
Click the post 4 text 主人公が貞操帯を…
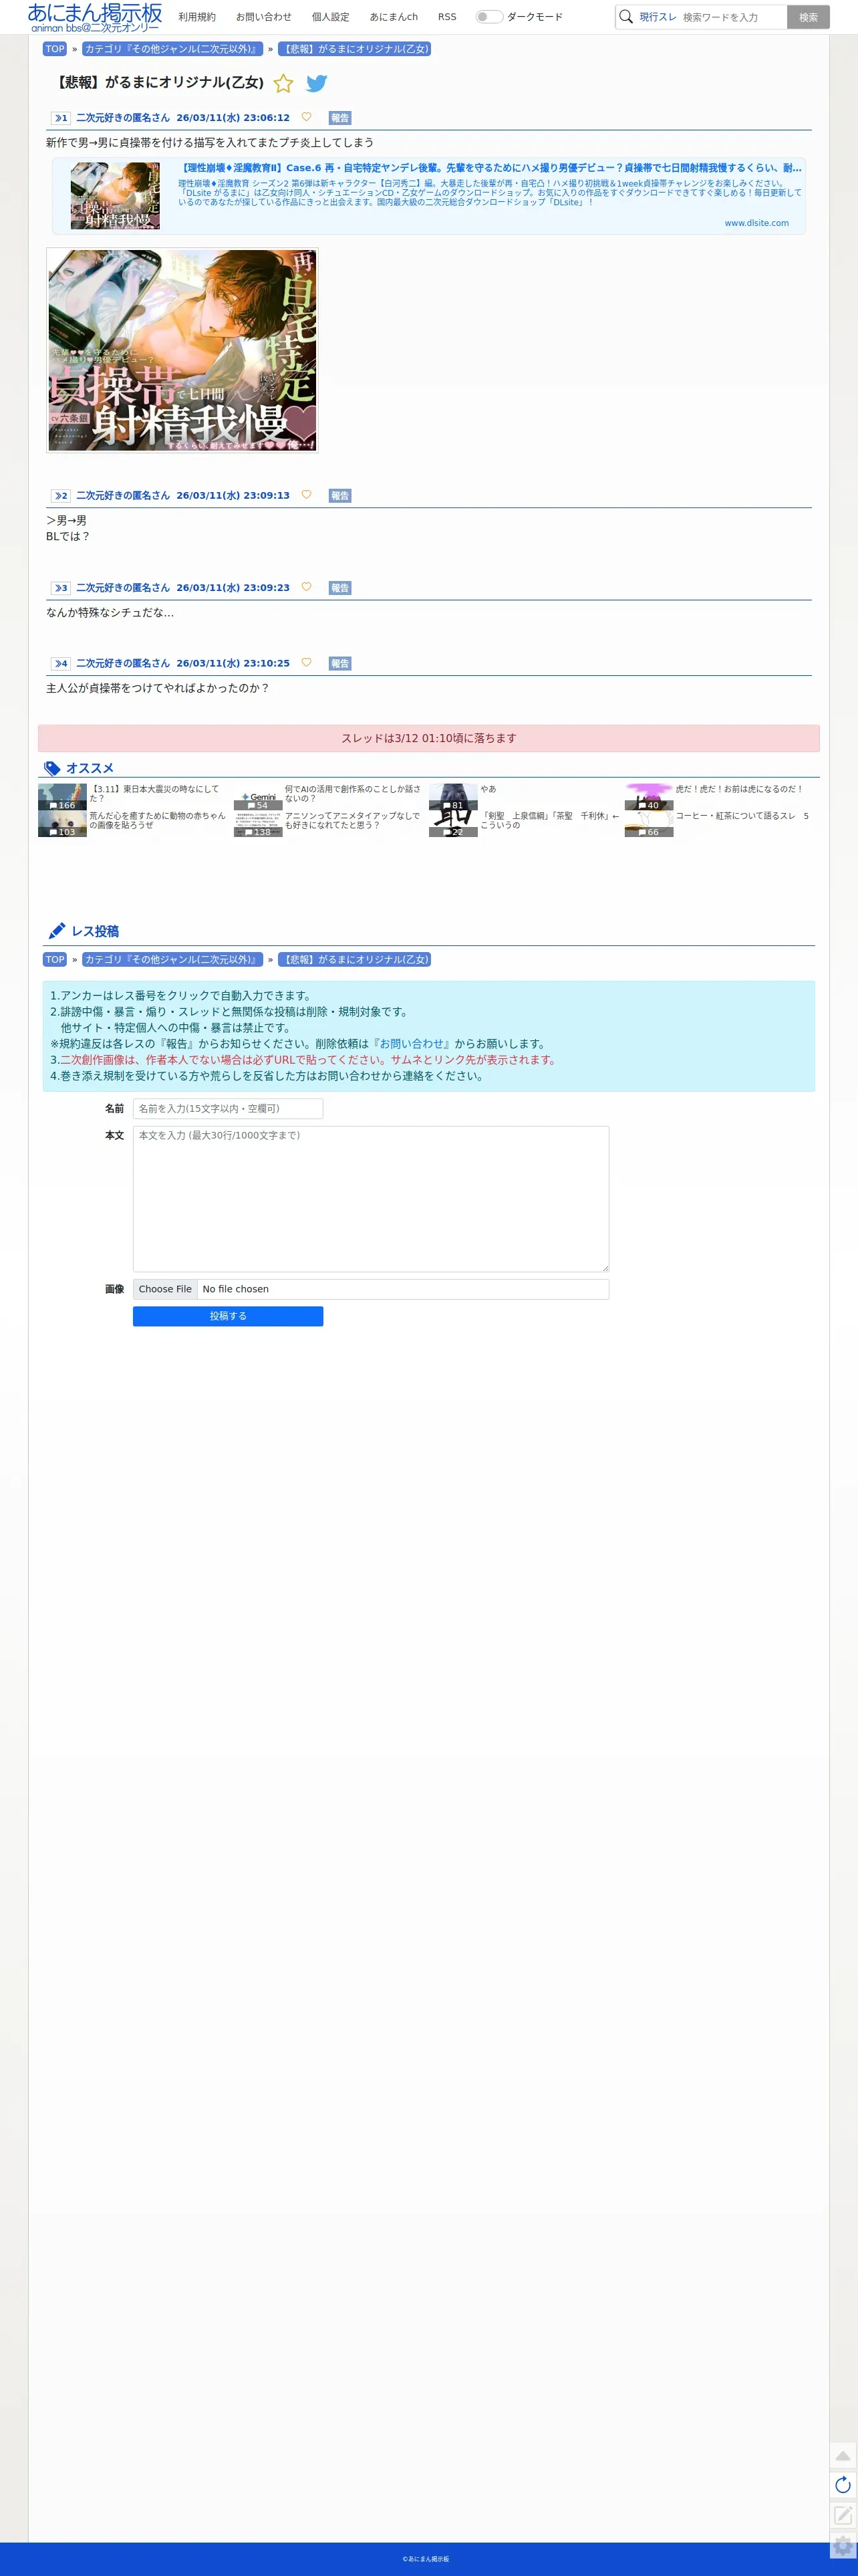[157, 688]
